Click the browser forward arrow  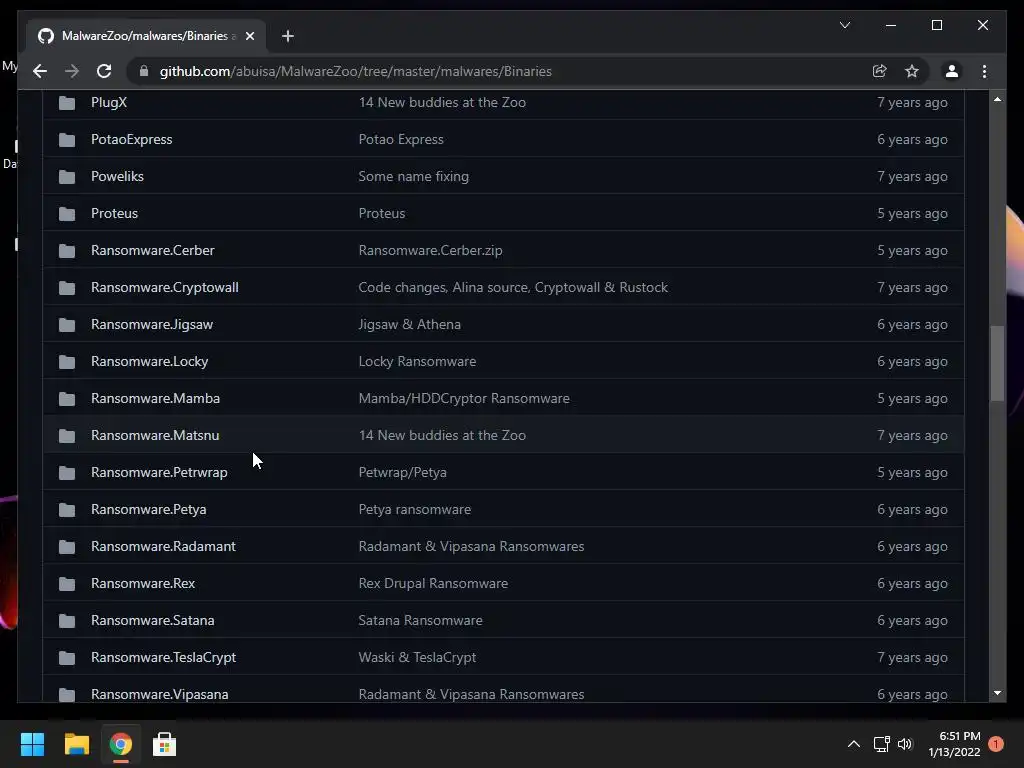pyautogui.click(x=72, y=71)
